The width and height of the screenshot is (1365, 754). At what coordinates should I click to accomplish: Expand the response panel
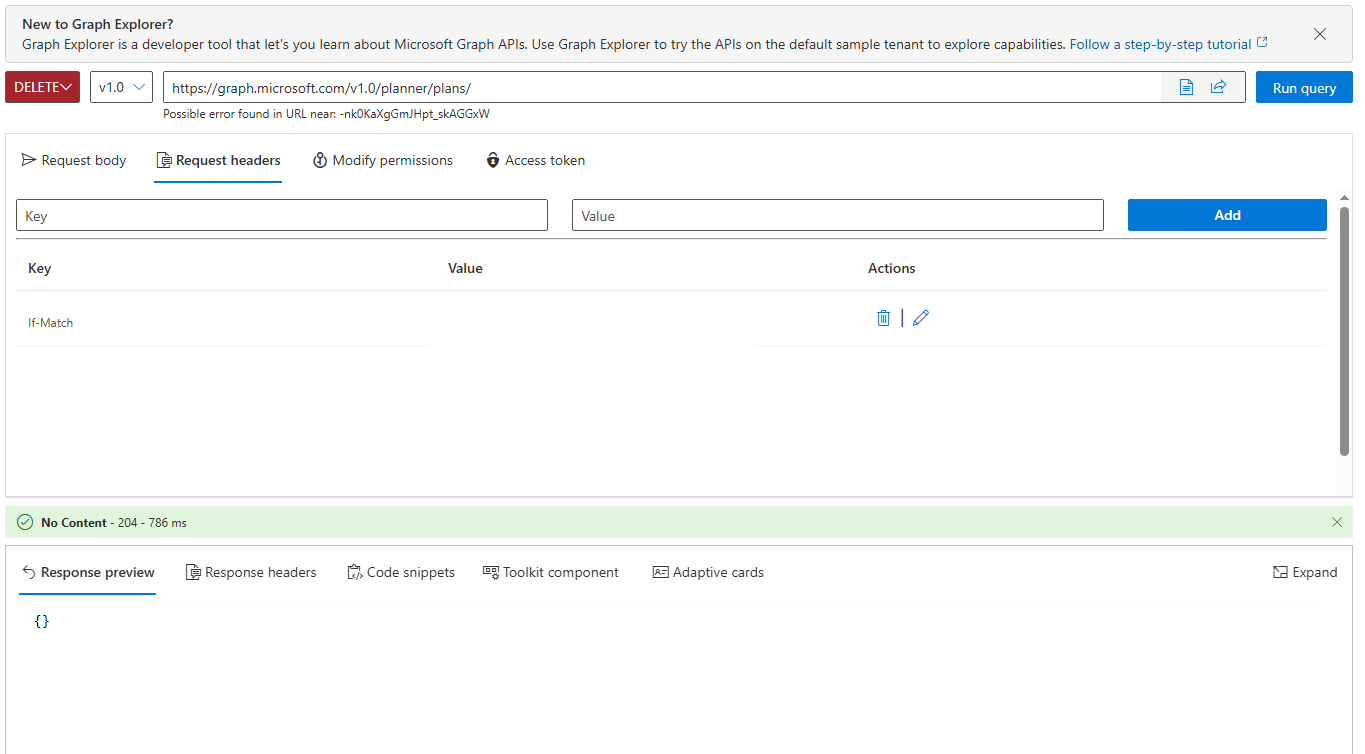point(1305,573)
